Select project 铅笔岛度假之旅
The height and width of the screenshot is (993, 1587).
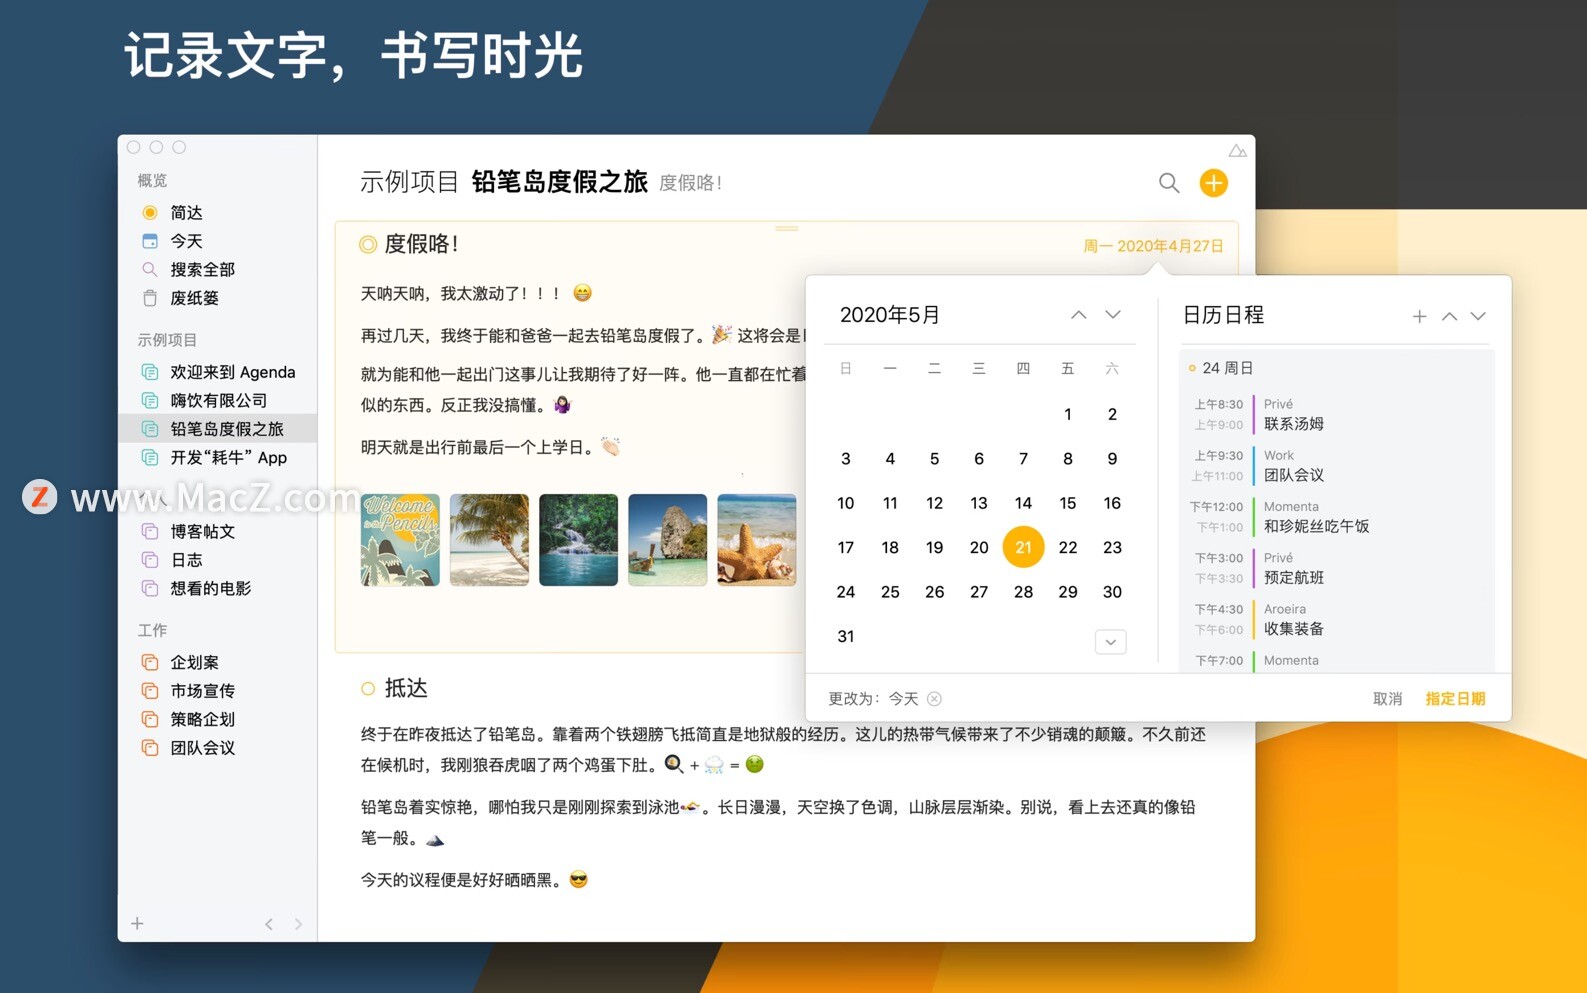coord(217,429)
